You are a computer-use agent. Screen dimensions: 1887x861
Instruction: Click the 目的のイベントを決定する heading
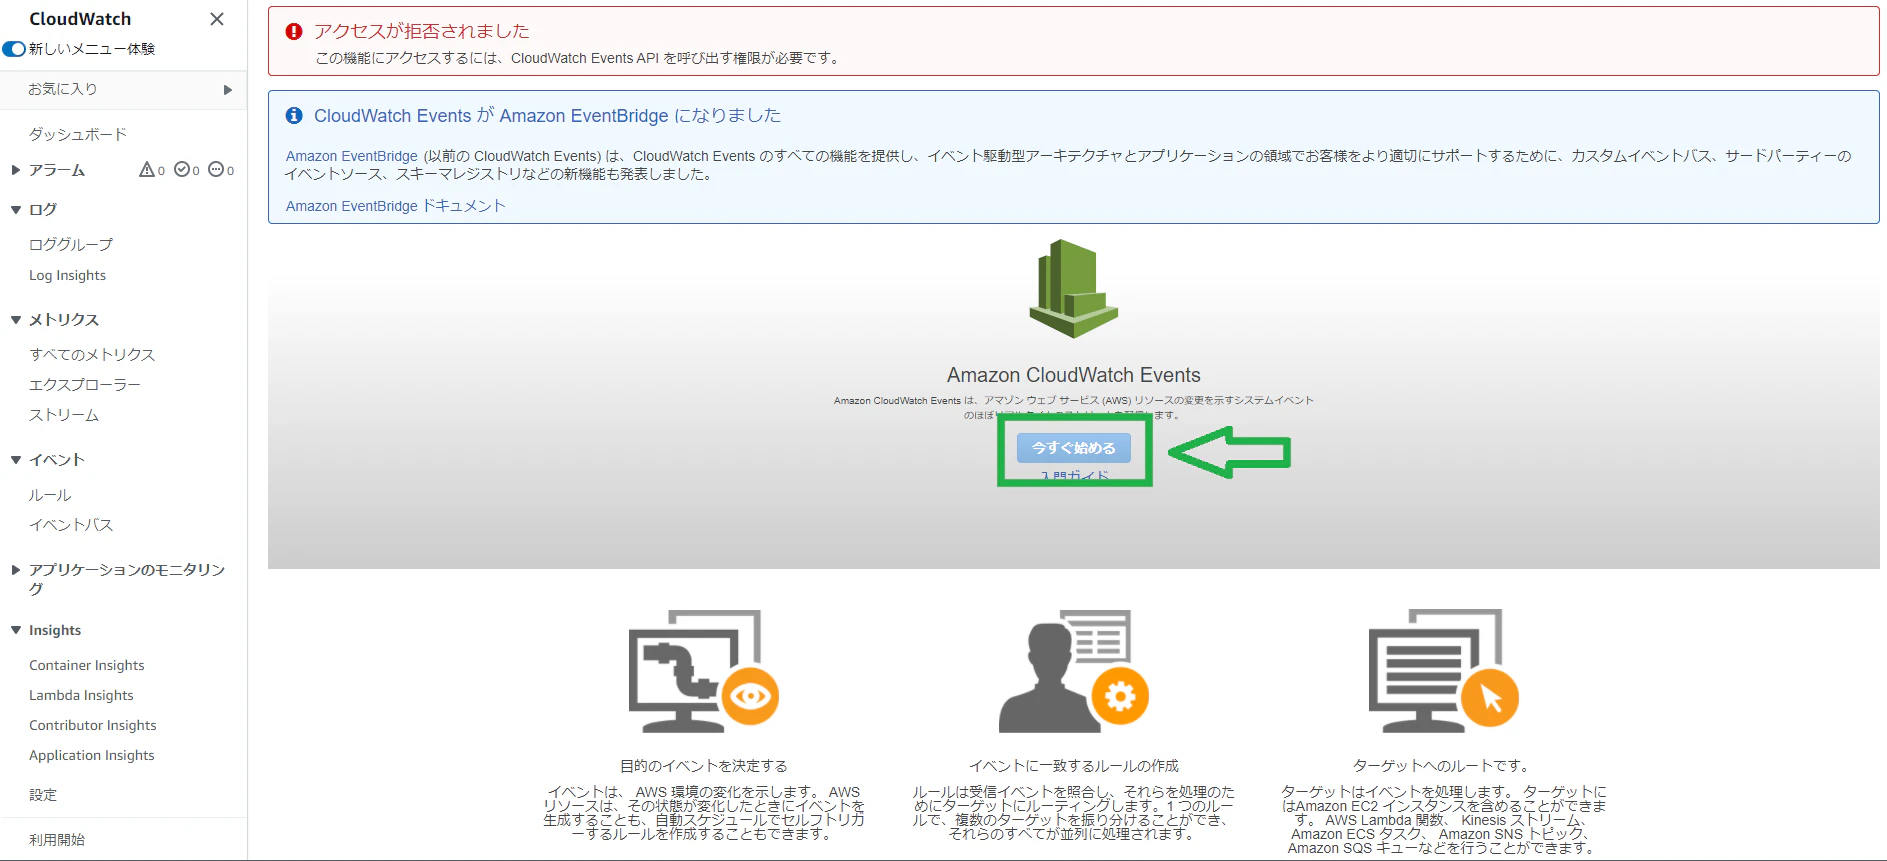pos(704,766)
